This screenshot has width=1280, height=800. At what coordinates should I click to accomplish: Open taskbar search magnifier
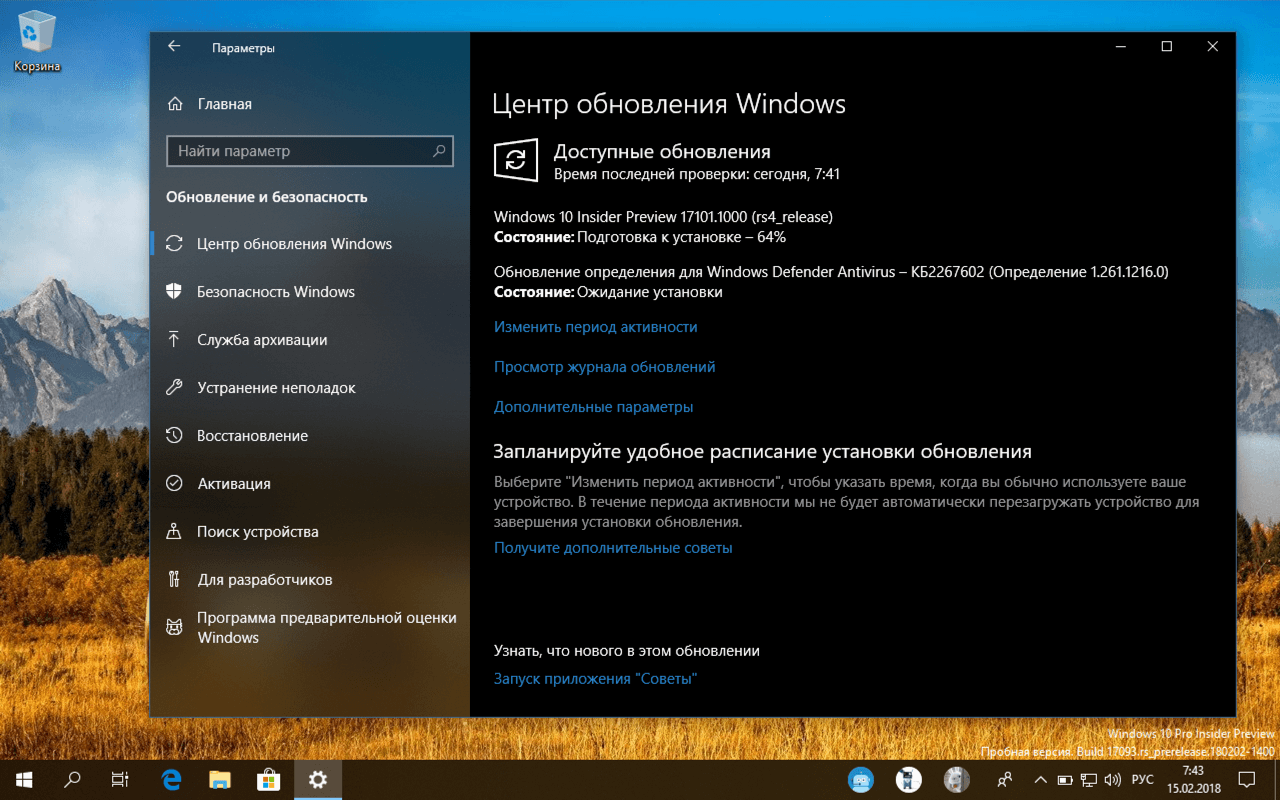point(72,779)
